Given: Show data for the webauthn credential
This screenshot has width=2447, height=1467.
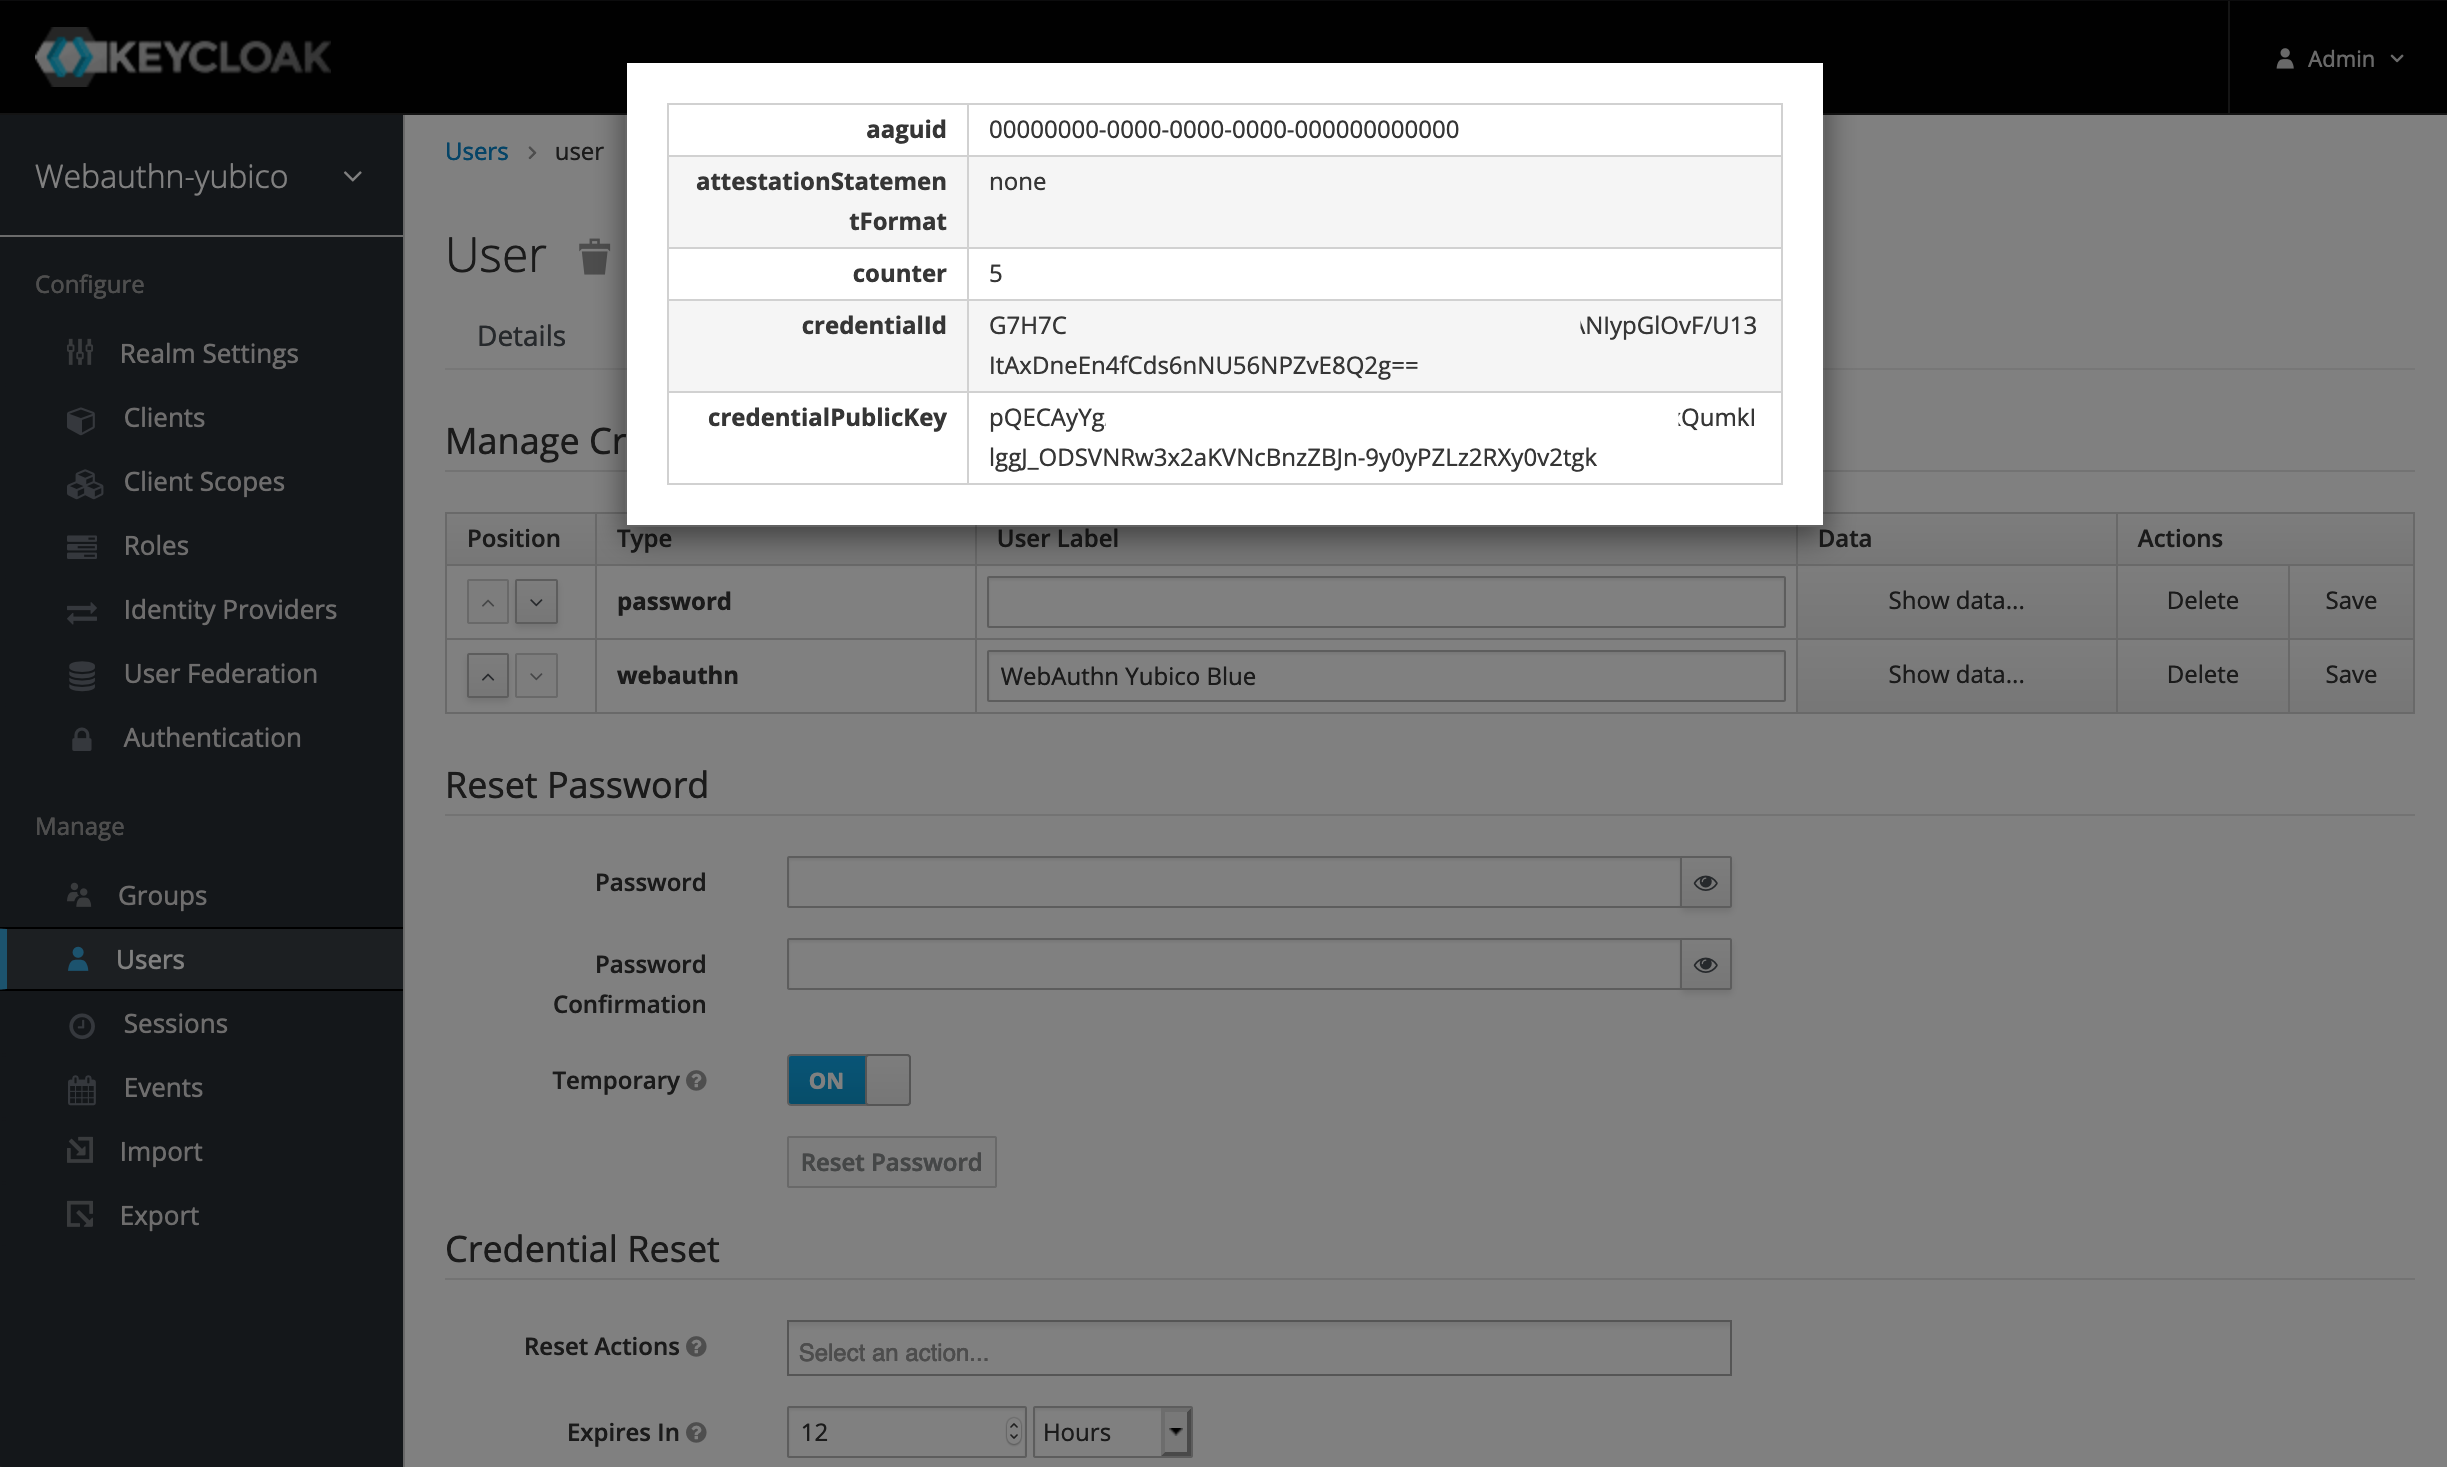Looking at the screenshot, I should coord(1955,675).
